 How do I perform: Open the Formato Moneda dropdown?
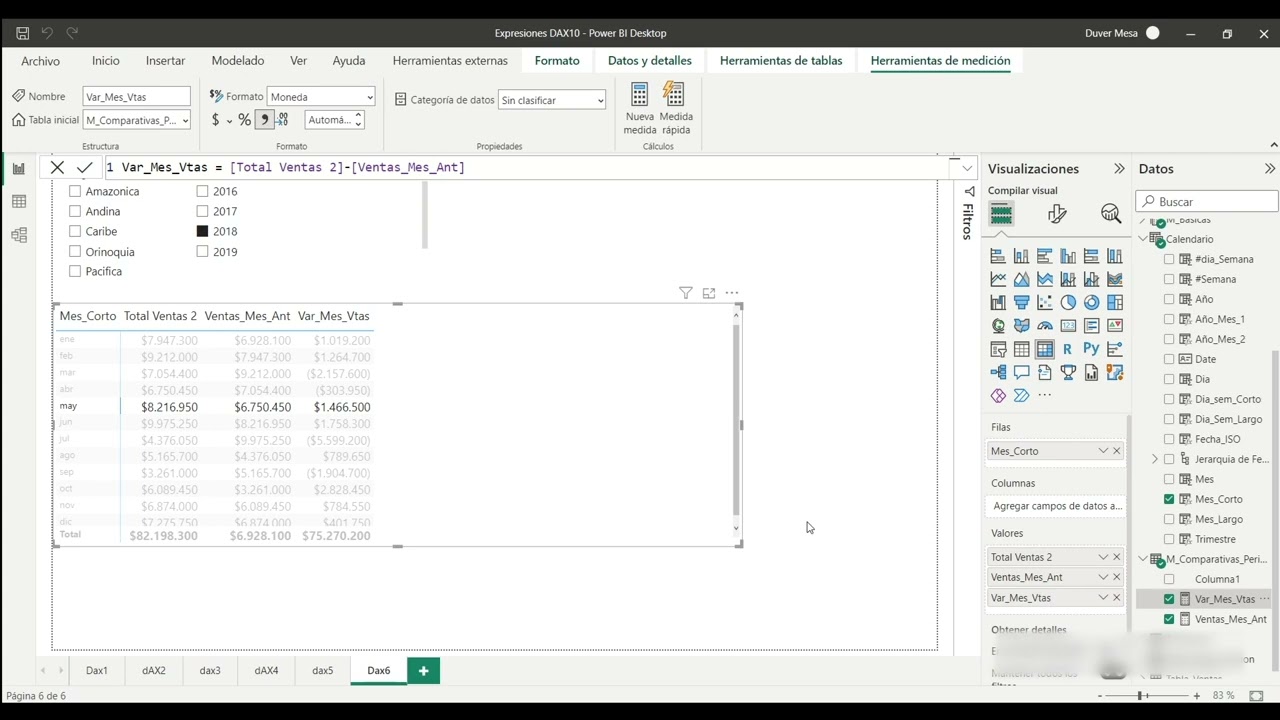[x=321, y=97]
